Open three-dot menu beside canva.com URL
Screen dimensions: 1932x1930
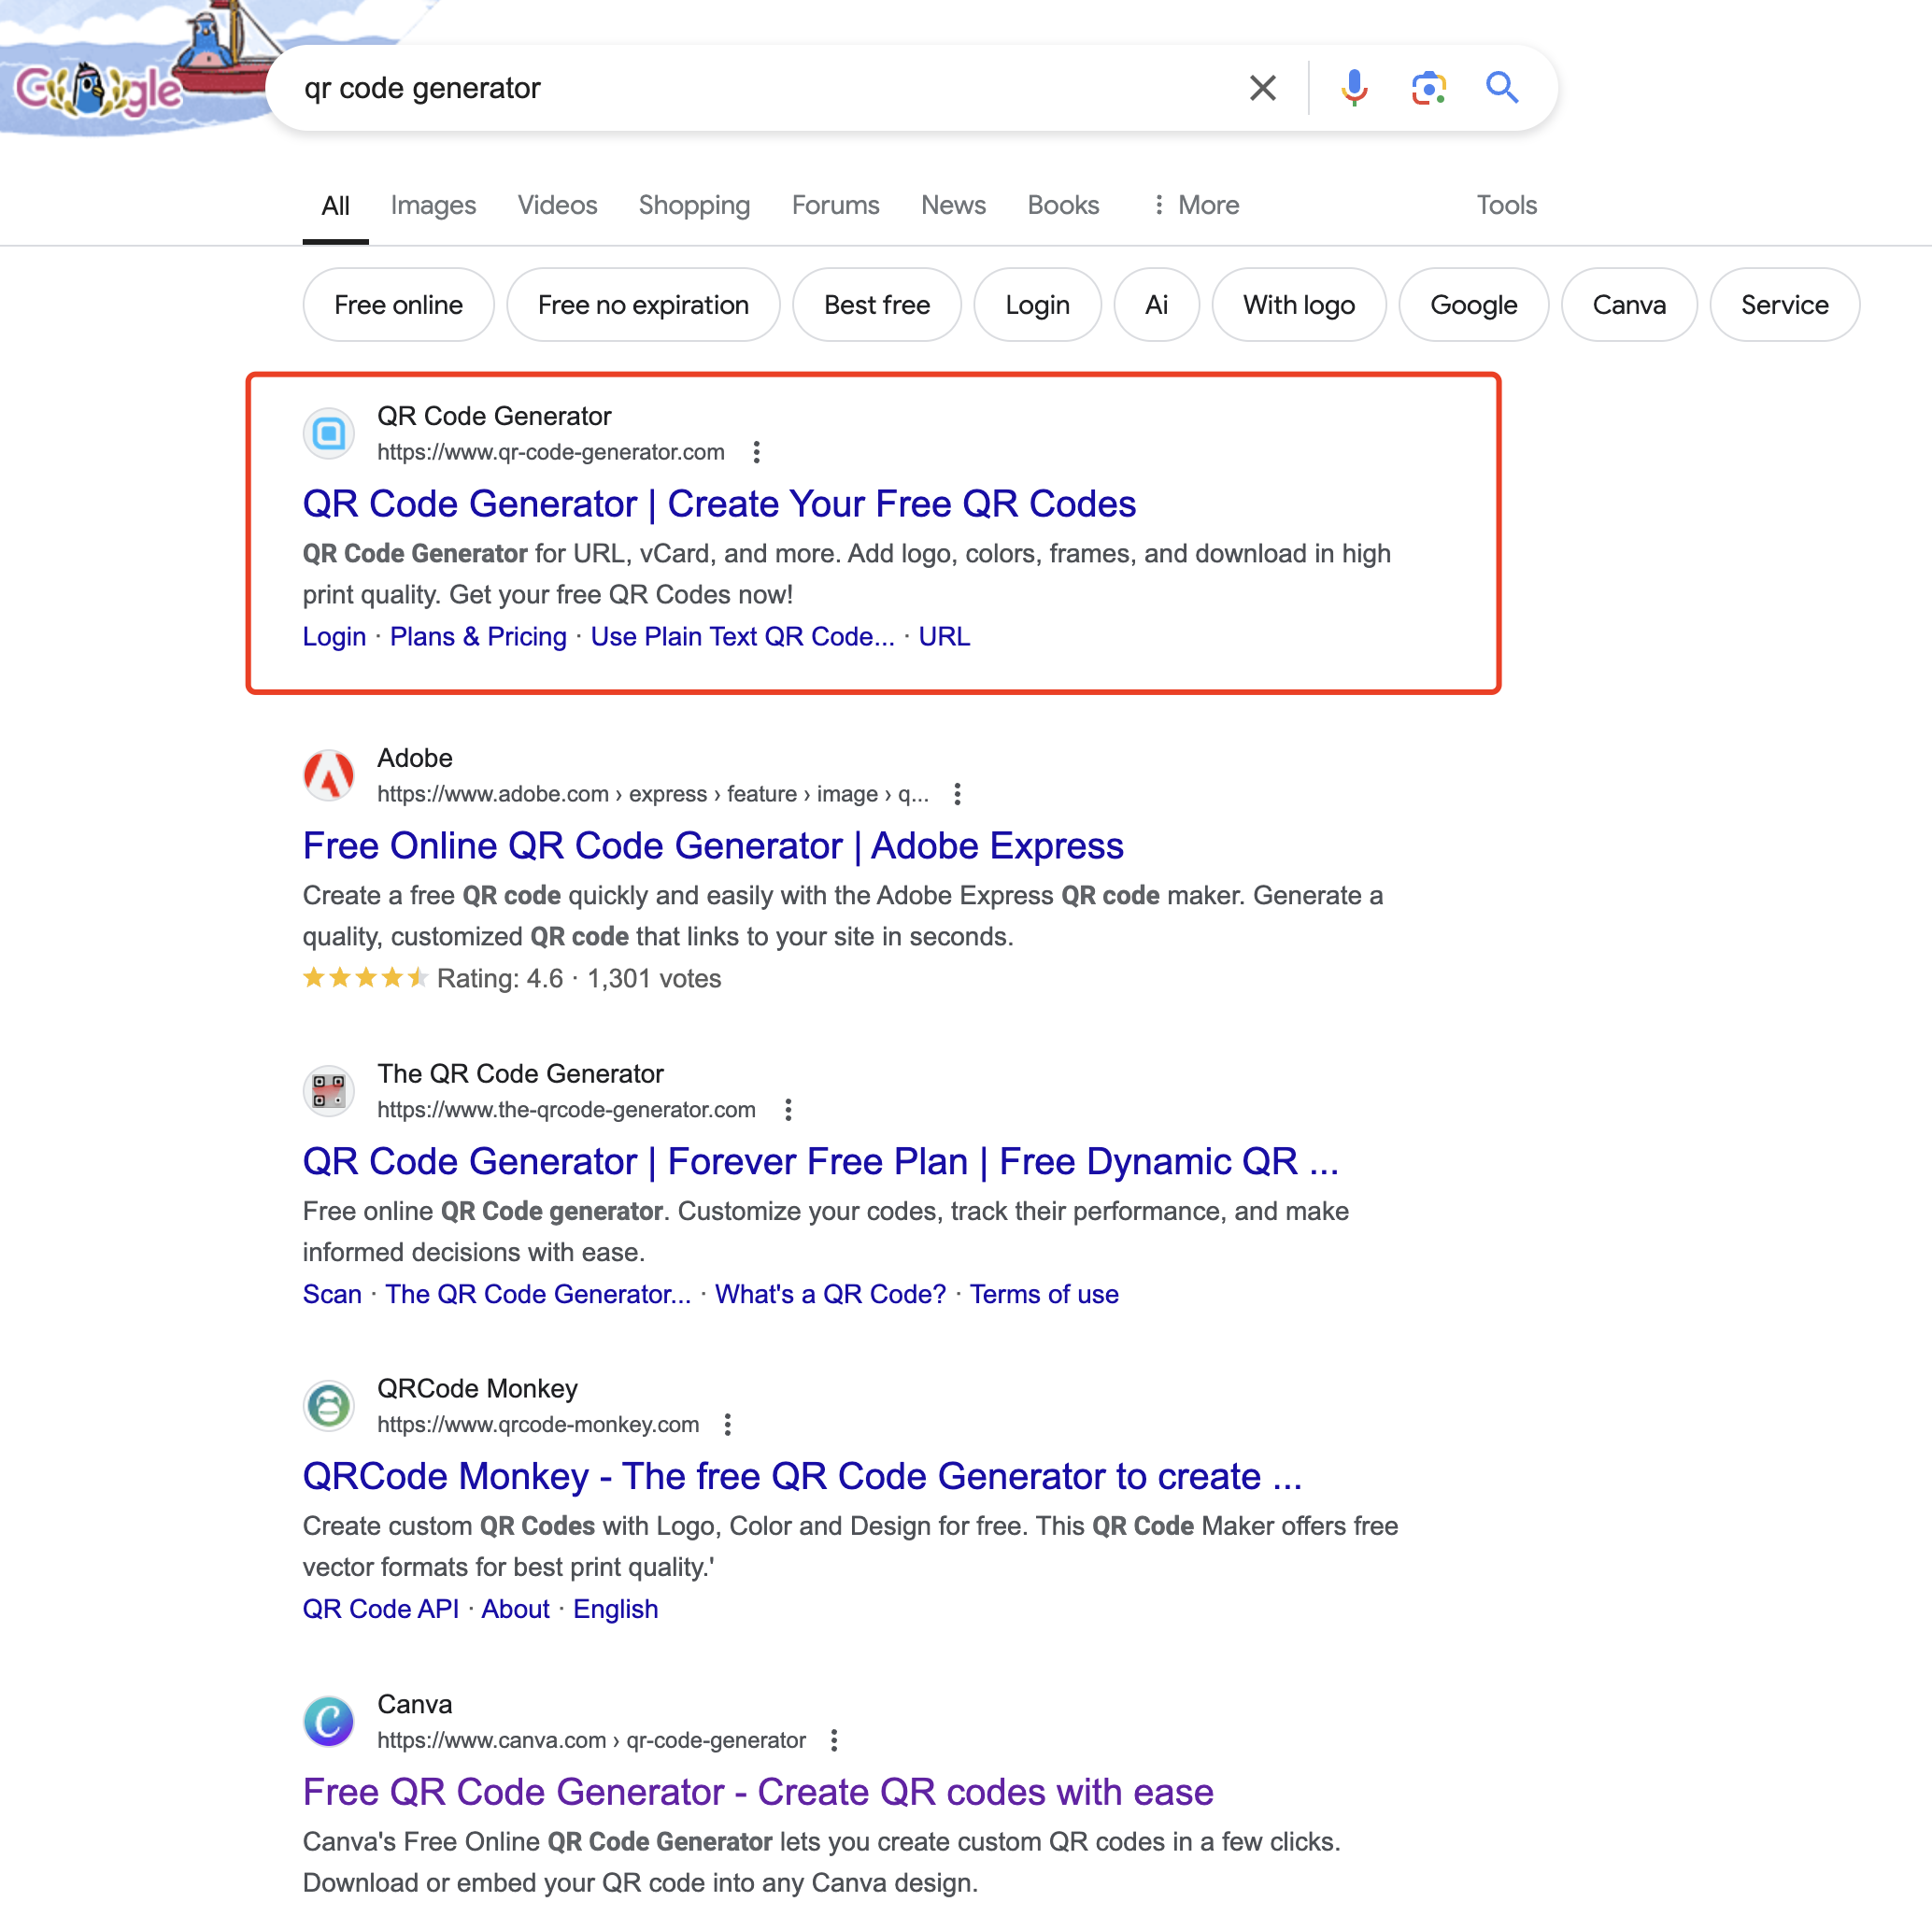(834, 1740)
